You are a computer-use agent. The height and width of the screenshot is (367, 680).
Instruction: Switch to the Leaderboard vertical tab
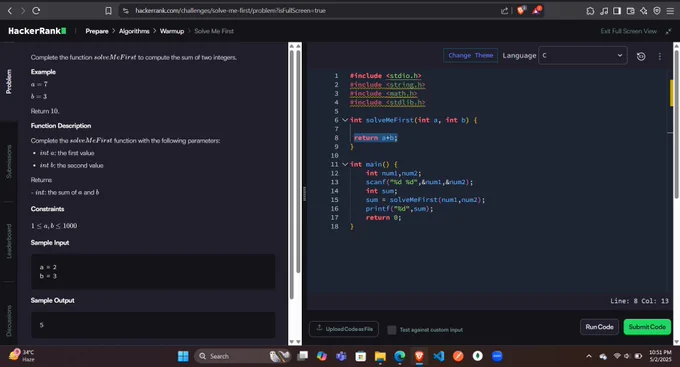[9, 241]
